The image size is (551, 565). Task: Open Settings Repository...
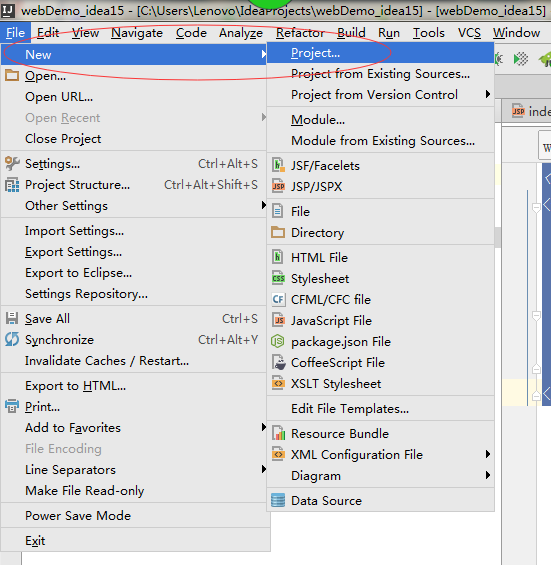pyautogui.click(x=133, y=294)
